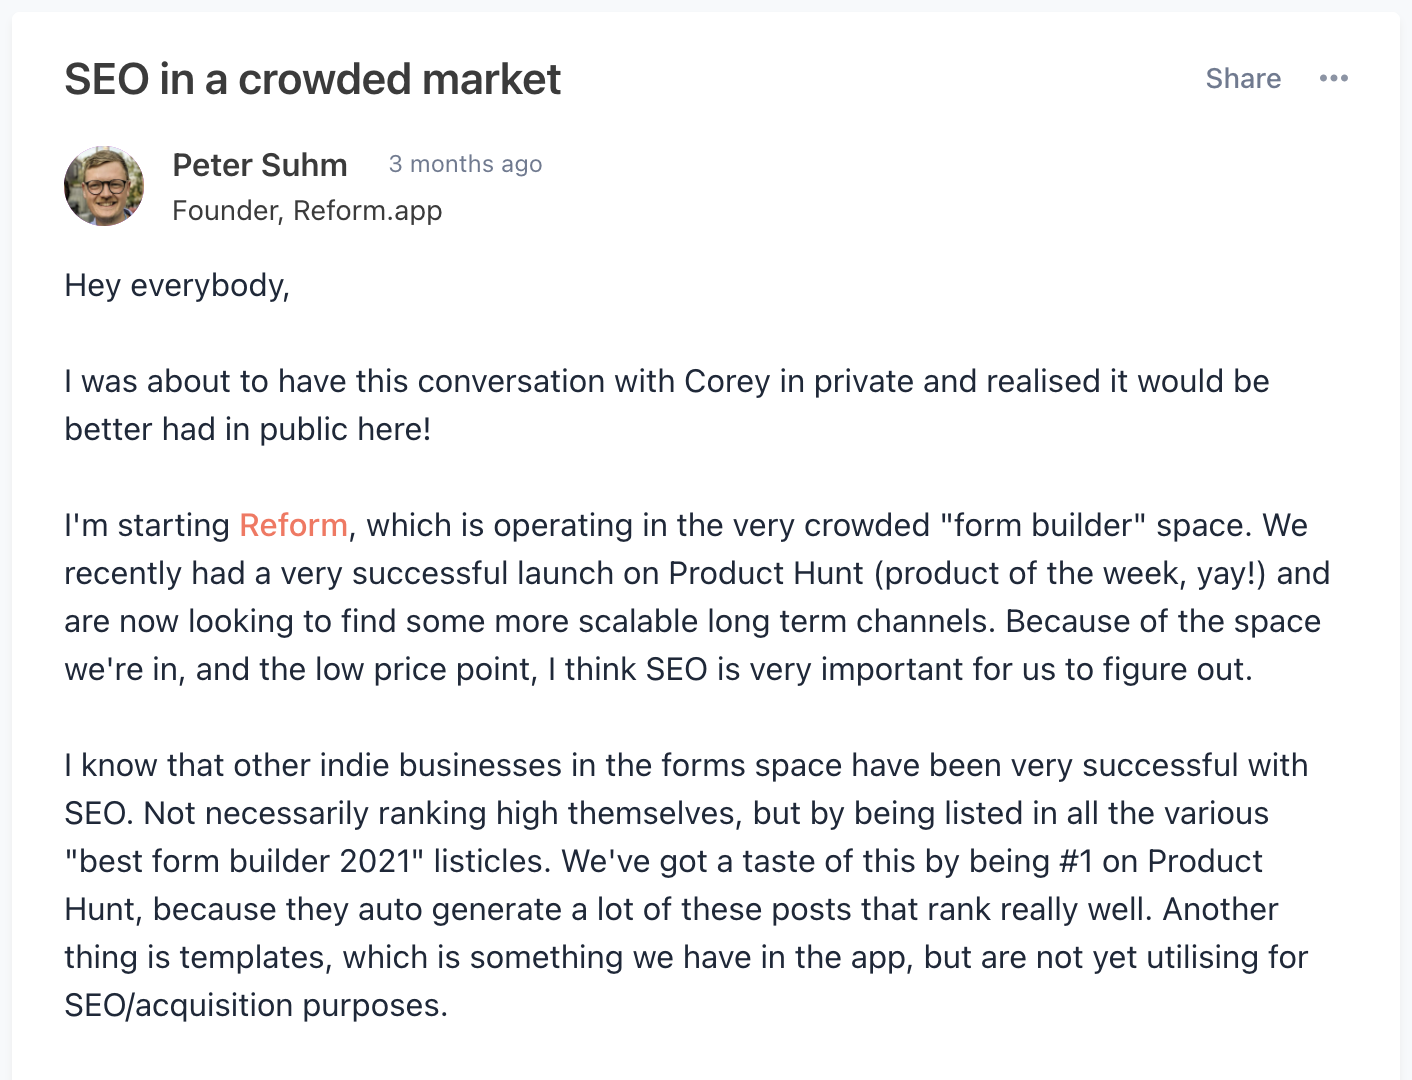Viewport: 1412px width, 1080px height.
Task: Click the author name Peter Suhm
Action: pos(260,164)
